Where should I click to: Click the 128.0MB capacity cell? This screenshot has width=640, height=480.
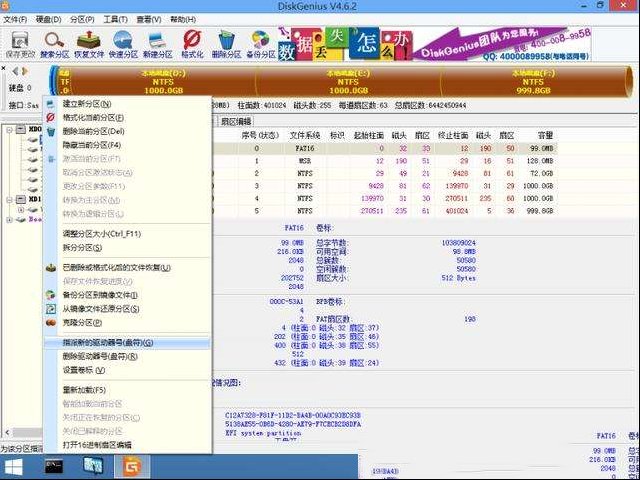pos(540,161)
